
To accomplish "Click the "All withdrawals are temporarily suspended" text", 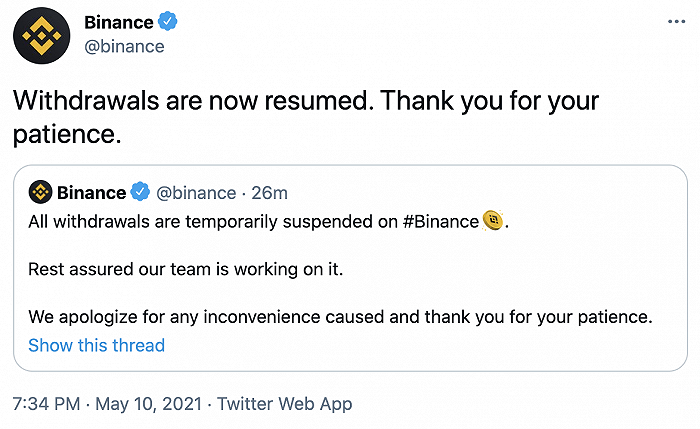I will [x=200, y=222].
